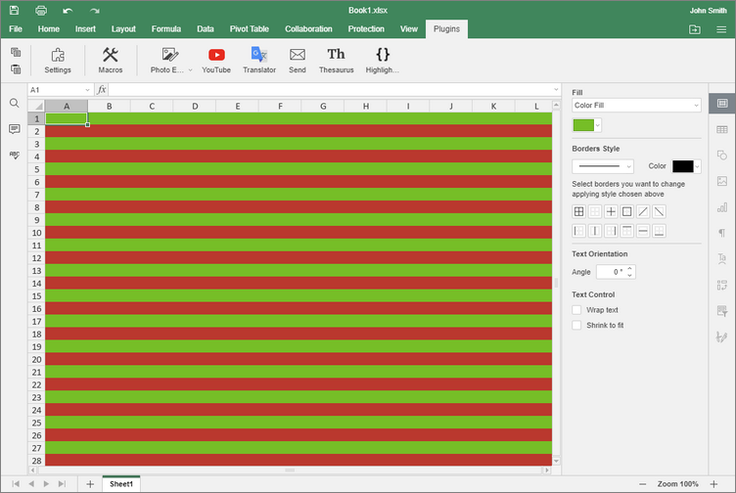736x493 pixels.
Task: Open the Macros plugin
Action: click(110, 61)
